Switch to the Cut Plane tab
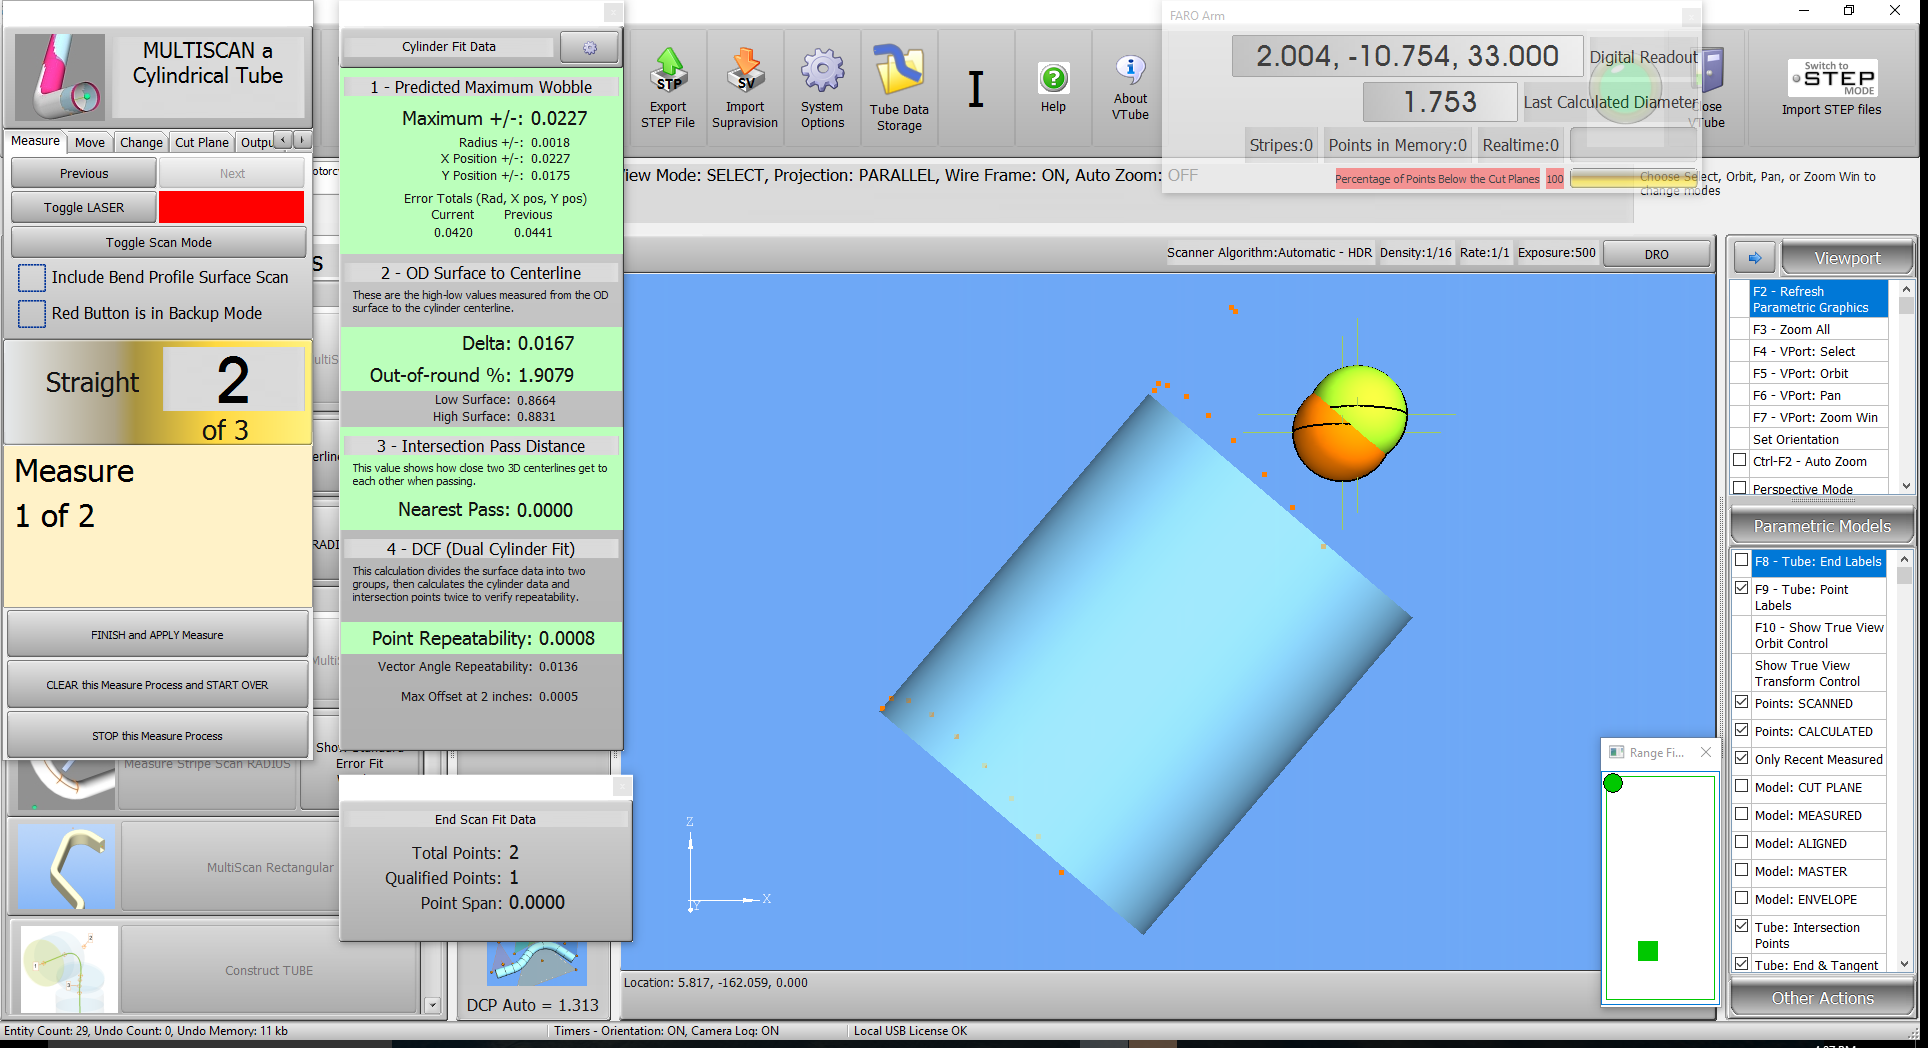 pos(201,142)
